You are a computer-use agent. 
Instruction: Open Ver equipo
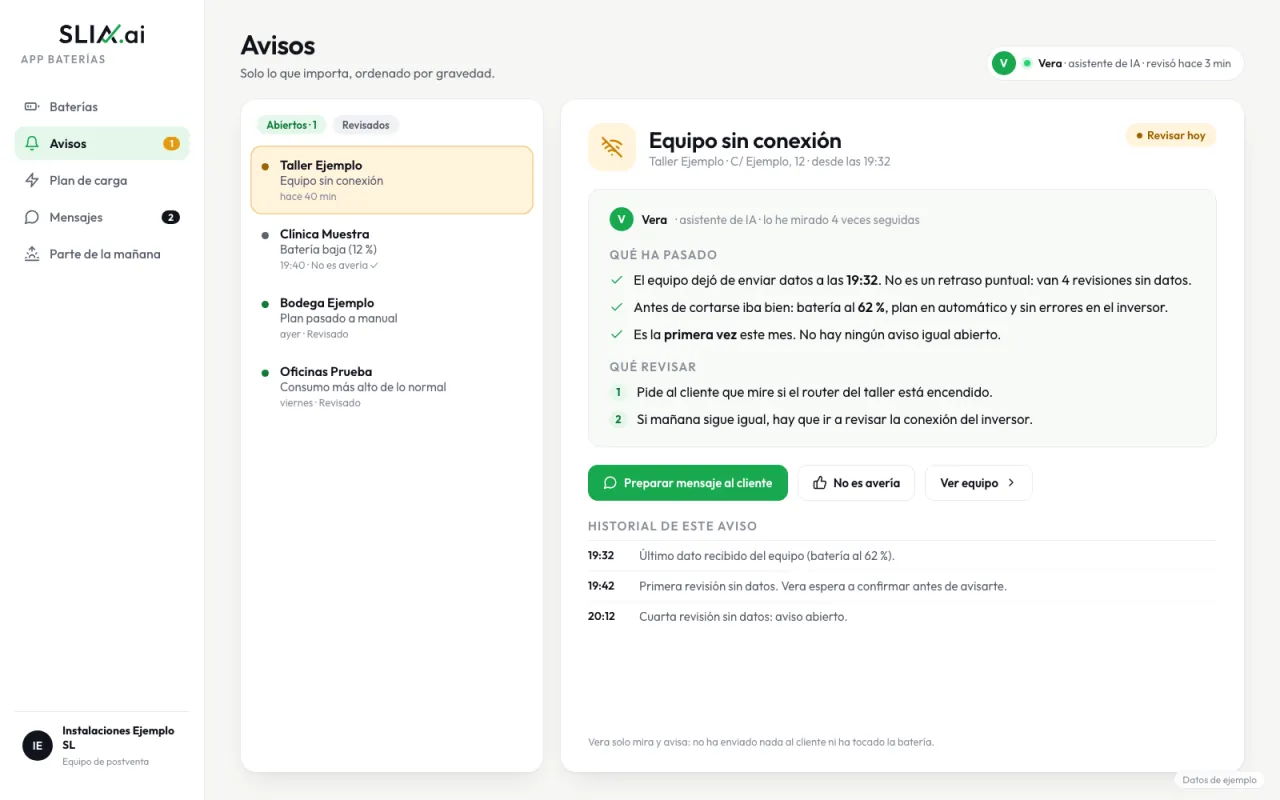click(x=978, y=483)
